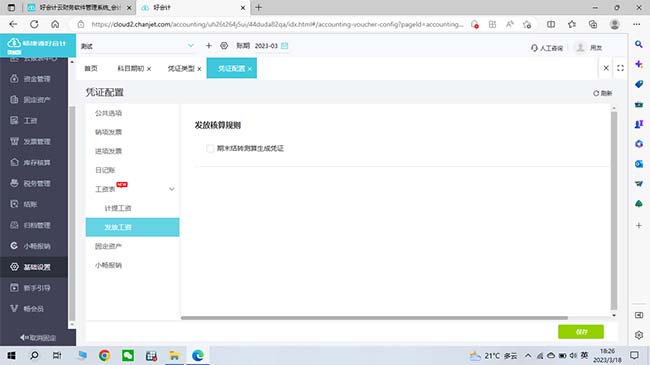The image size is (650, 365).
Task: Click the Edge favorites star icon
Action: (x=572, y=24)
